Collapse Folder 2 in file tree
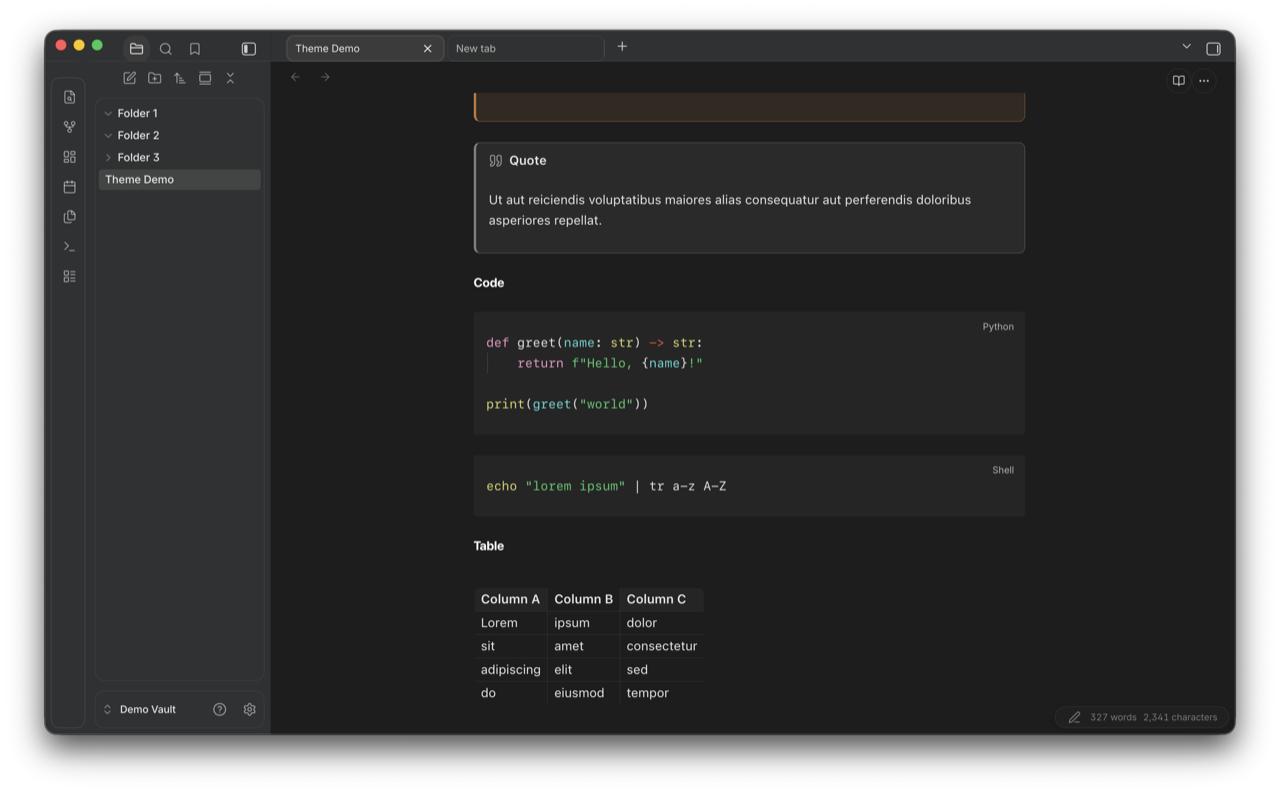The width and height of the screenshot is (1280, 793). [108, 135]
